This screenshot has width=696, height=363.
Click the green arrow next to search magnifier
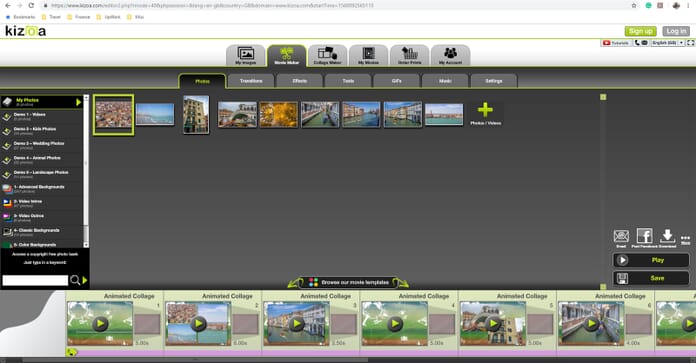point(85,280)
